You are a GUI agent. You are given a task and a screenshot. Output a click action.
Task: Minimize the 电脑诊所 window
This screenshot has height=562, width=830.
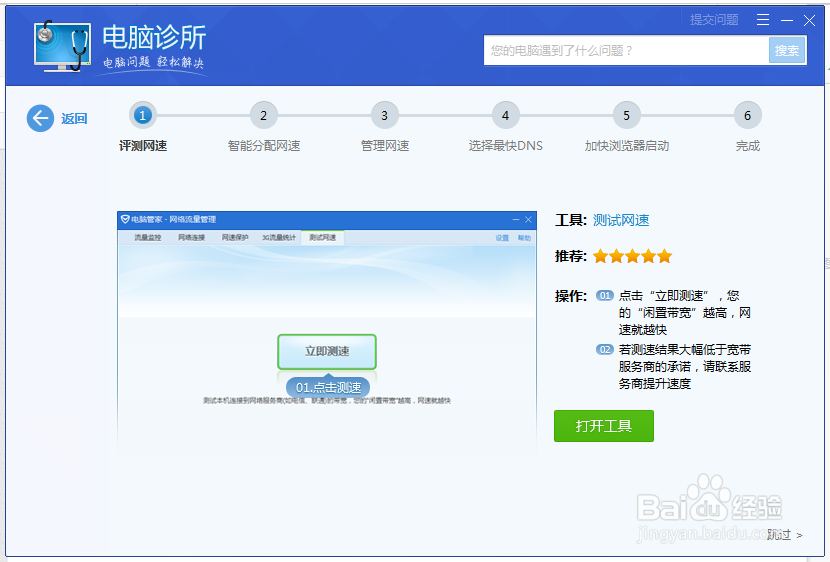[x=787, y=20]
